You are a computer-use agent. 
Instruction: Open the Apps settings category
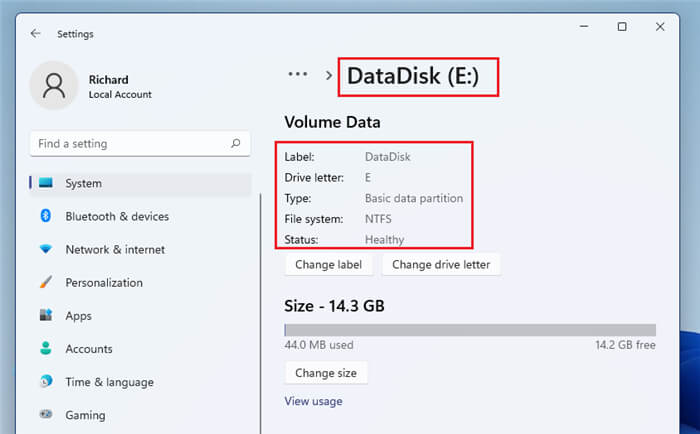coord(141,315)
